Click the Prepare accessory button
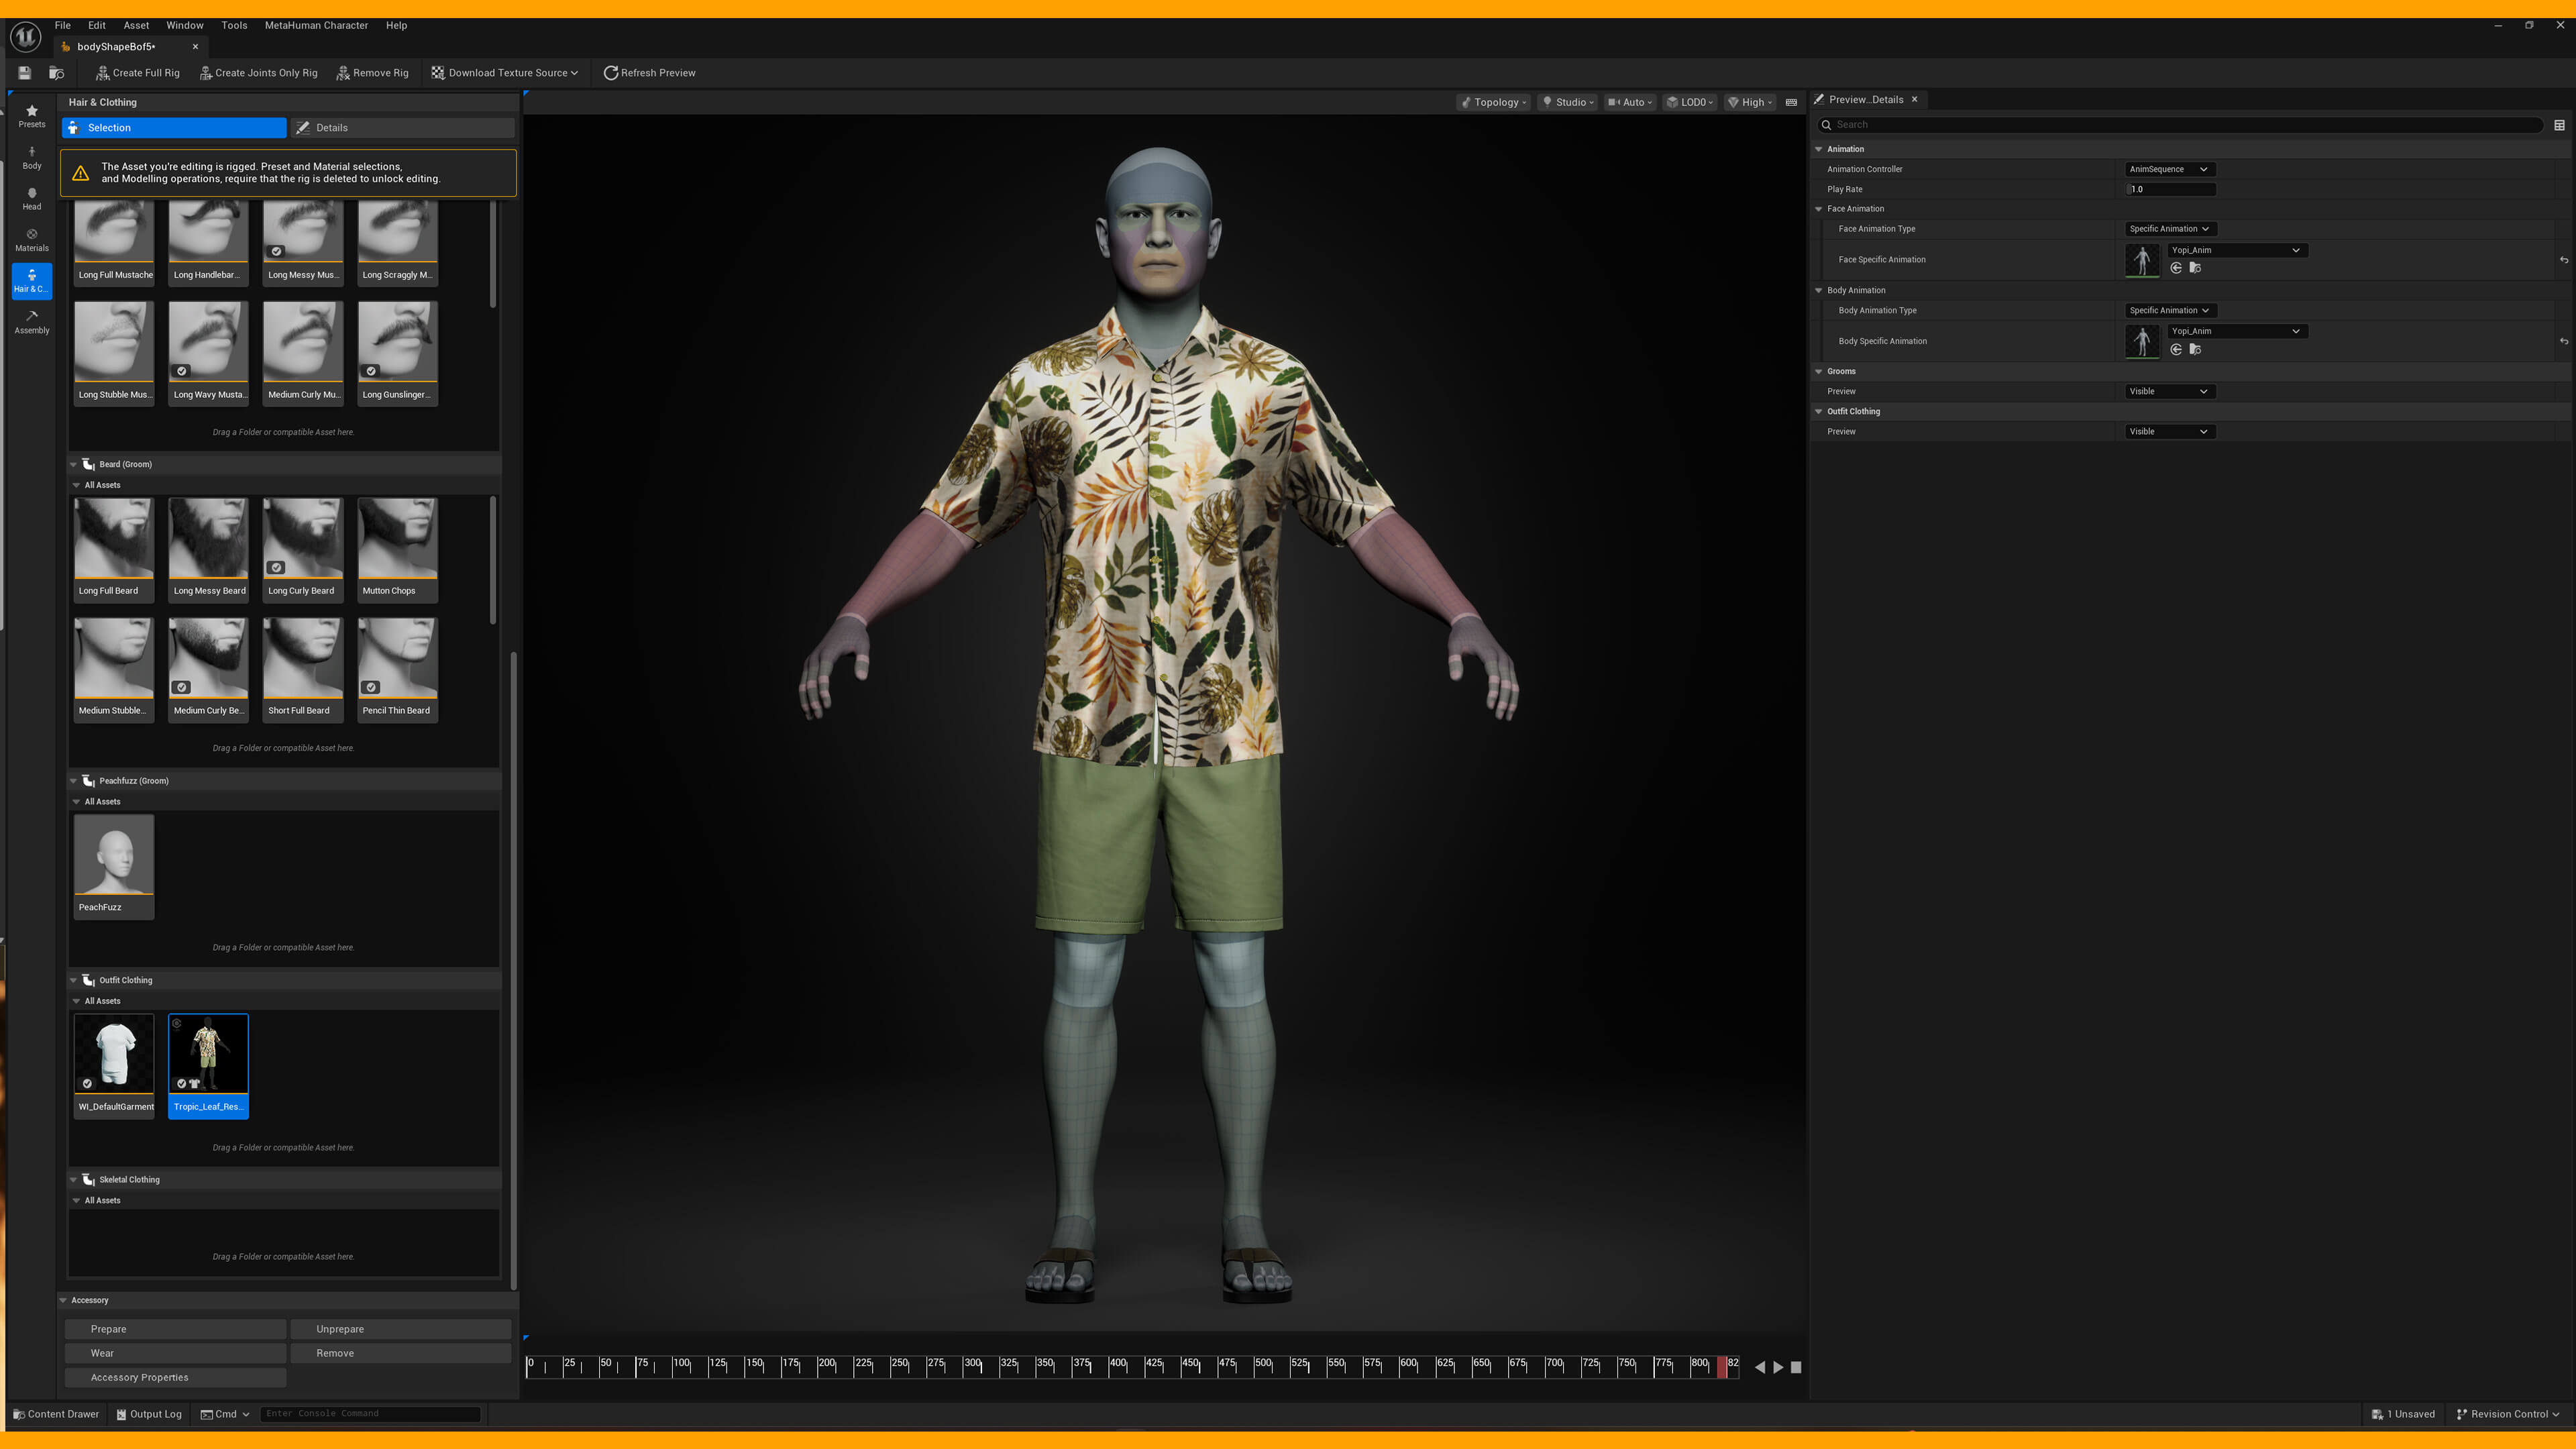 (x=176, y=1329)
